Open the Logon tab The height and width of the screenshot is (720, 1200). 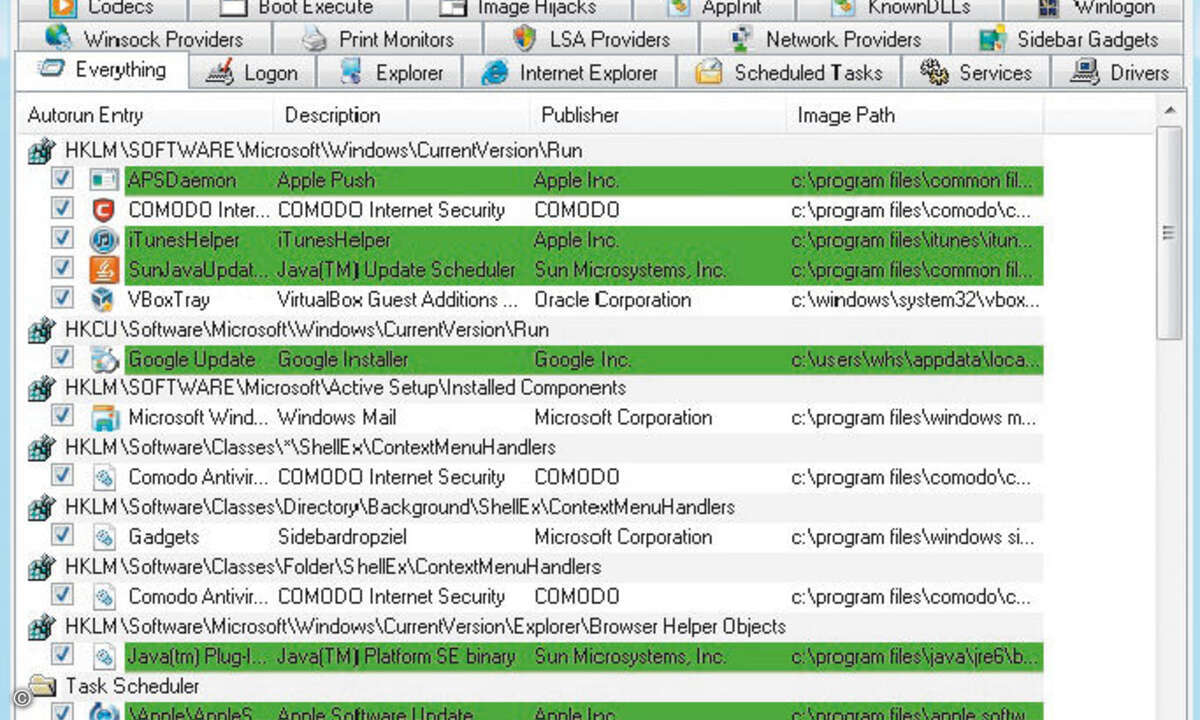click(252, 73)
